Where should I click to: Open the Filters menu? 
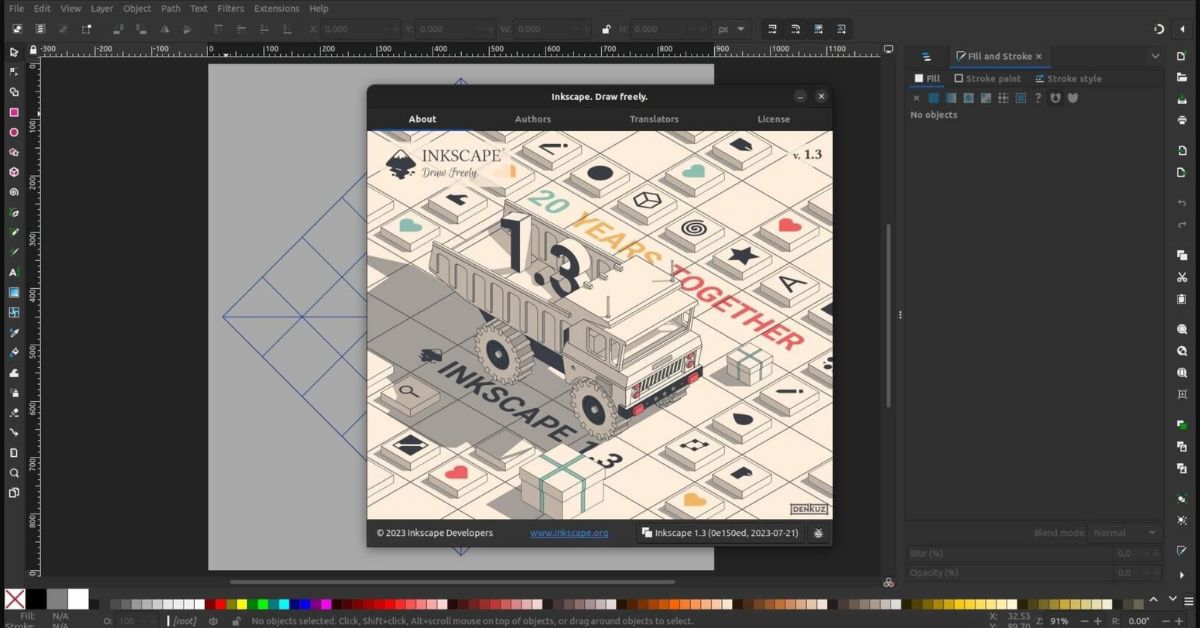[x=230, y=8]
